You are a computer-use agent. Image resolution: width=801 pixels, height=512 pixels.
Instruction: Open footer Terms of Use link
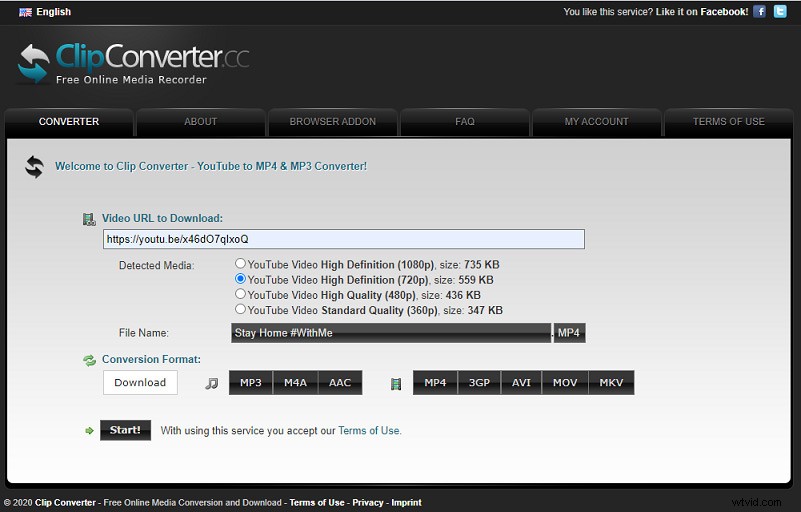(317, 503)
